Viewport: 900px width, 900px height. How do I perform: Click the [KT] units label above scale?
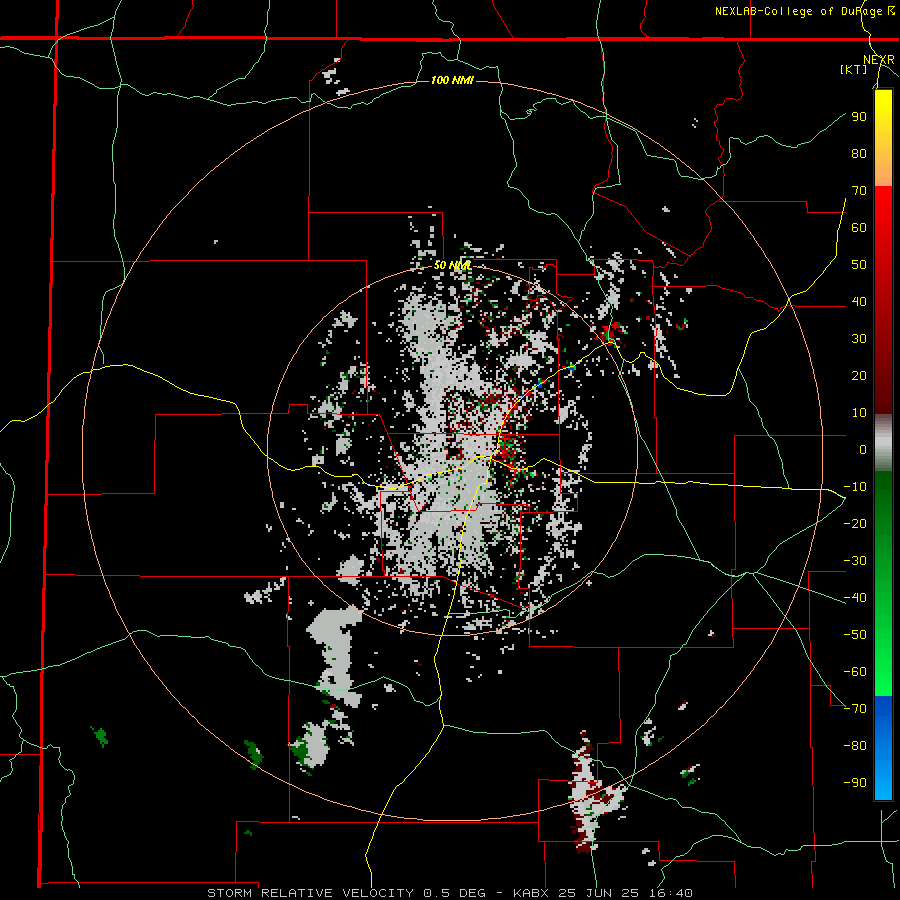(x=853, y=69)
